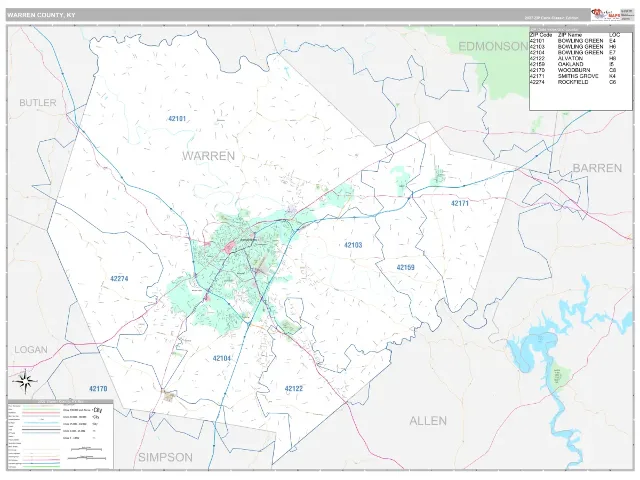This screenshot has height=480, width=640.
Task: Select ZIP code label 42103
Action: pos(353,245)
